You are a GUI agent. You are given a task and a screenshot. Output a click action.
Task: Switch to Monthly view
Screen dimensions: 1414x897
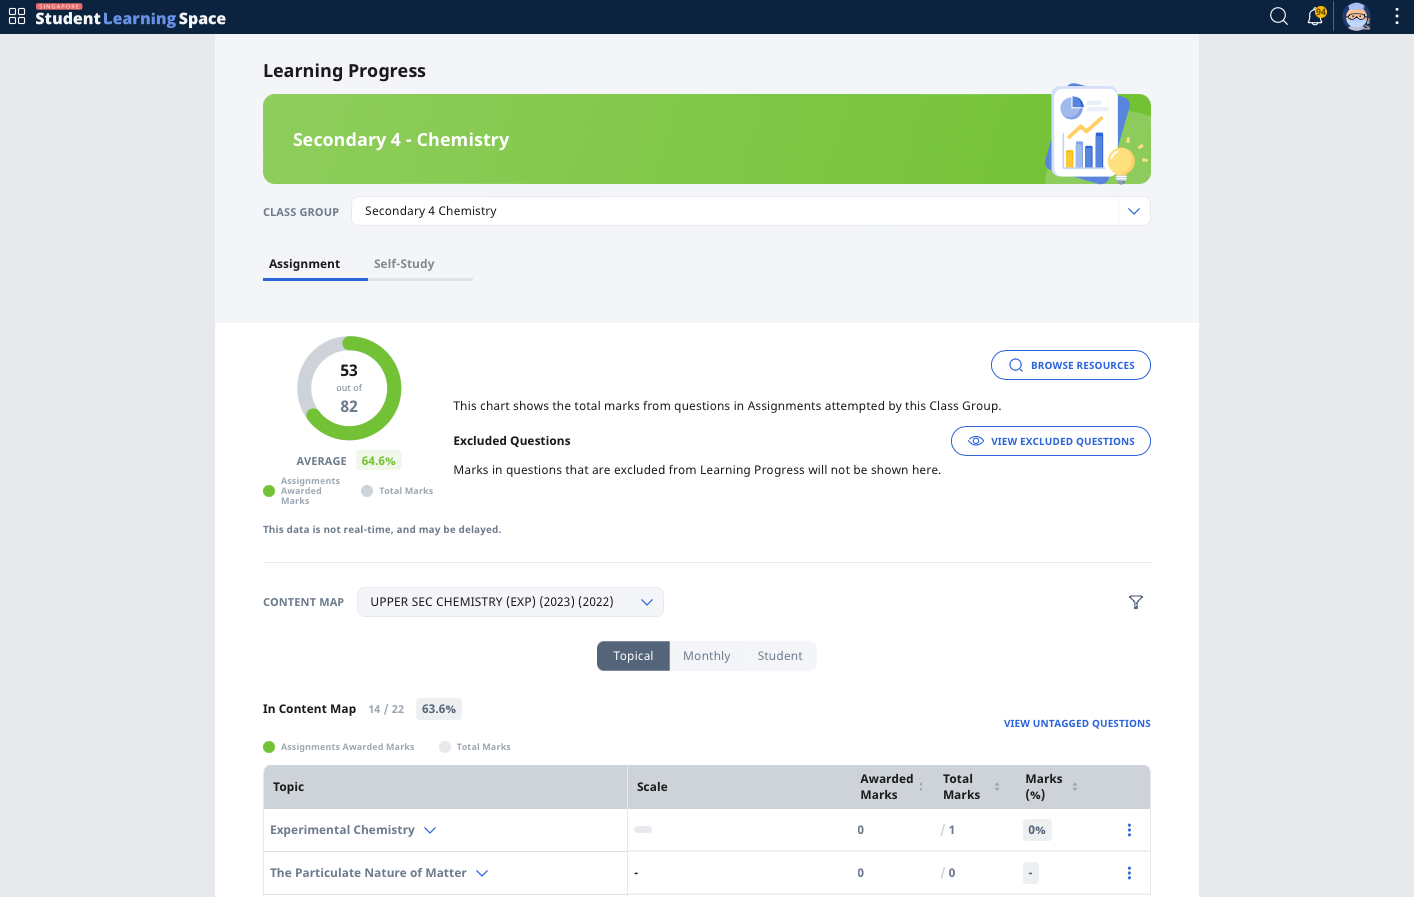pos(706,655)
